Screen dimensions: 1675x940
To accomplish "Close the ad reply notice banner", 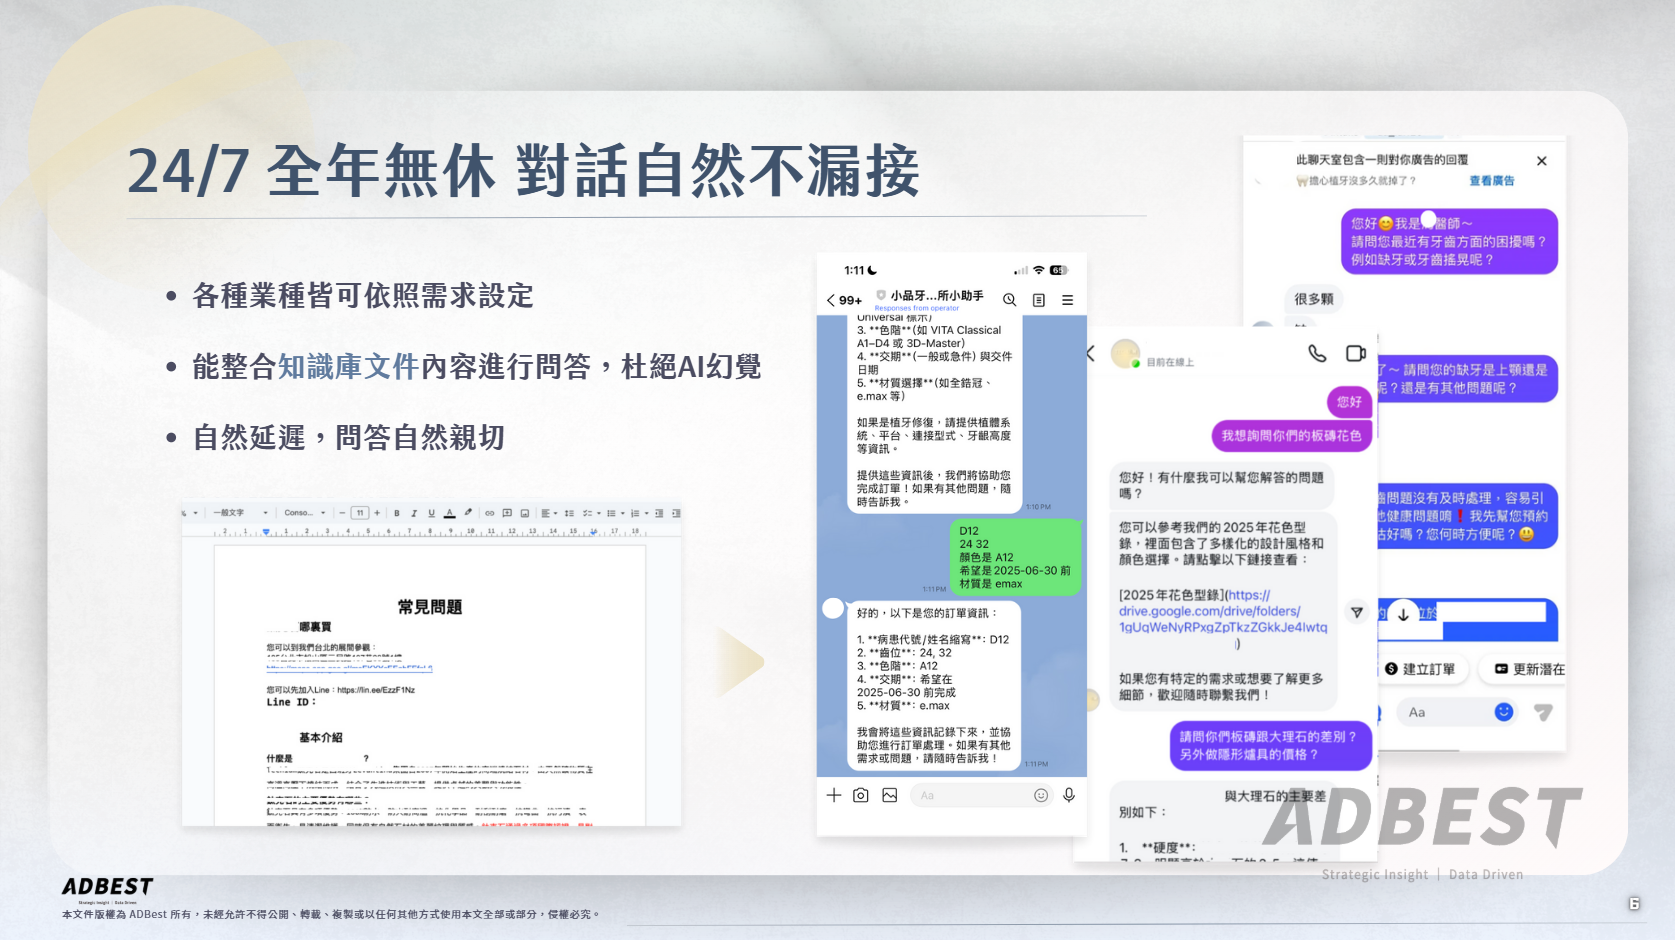I will pyautogui.click(x=1541, y=161).
